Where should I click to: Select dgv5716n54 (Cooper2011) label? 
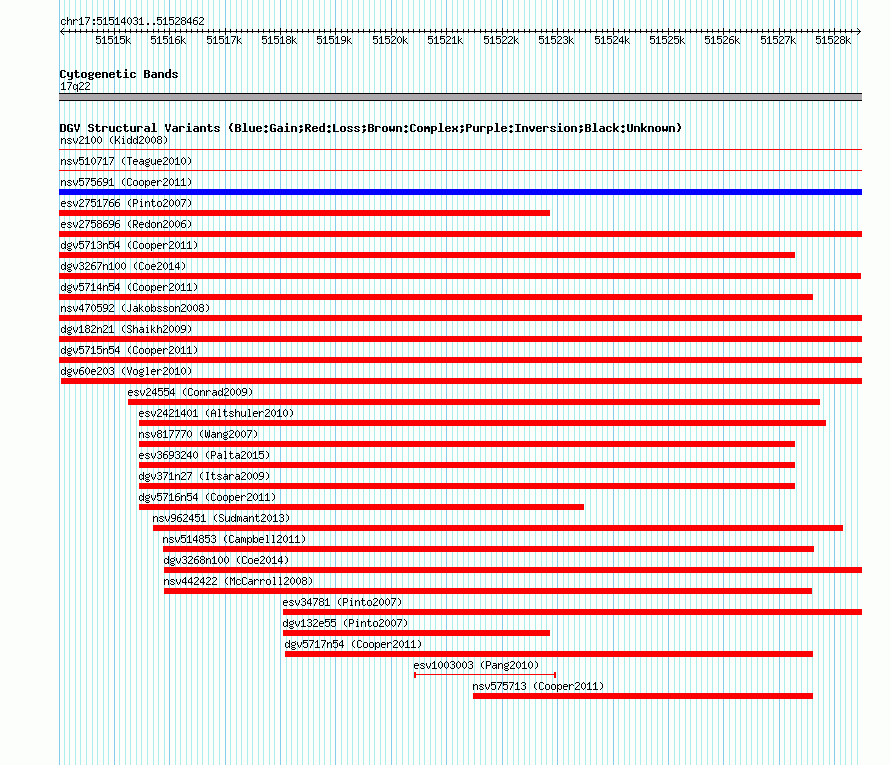tap(207, 497)
